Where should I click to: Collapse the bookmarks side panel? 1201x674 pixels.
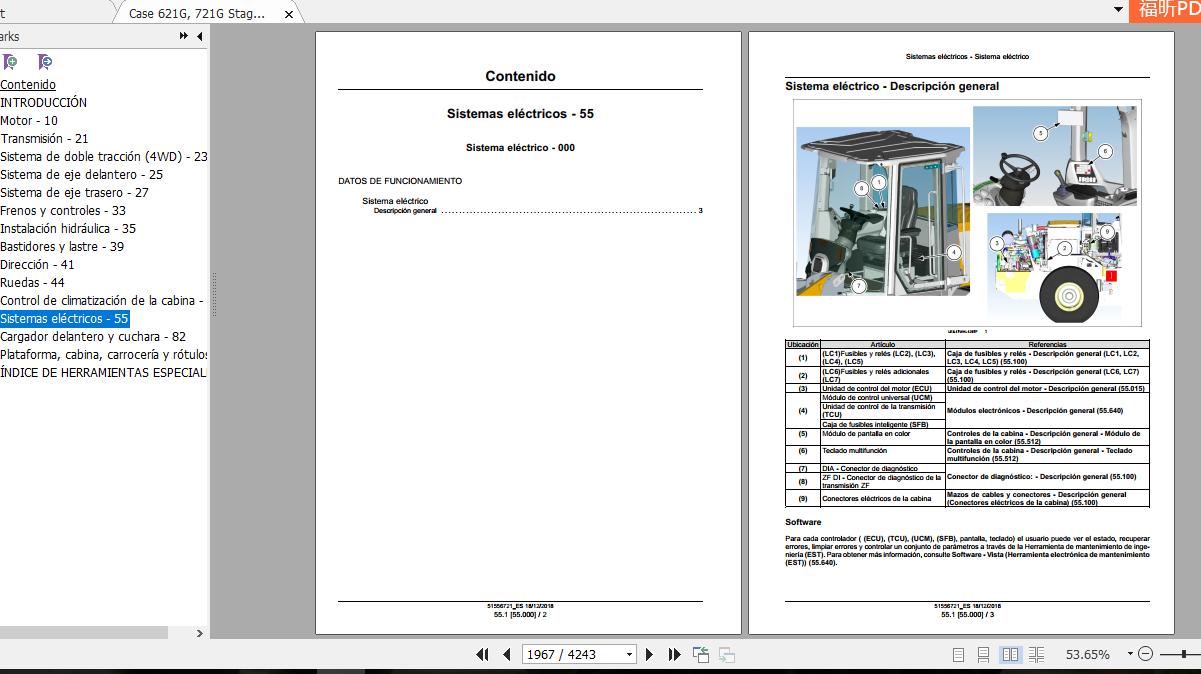[x=199, y=36]
